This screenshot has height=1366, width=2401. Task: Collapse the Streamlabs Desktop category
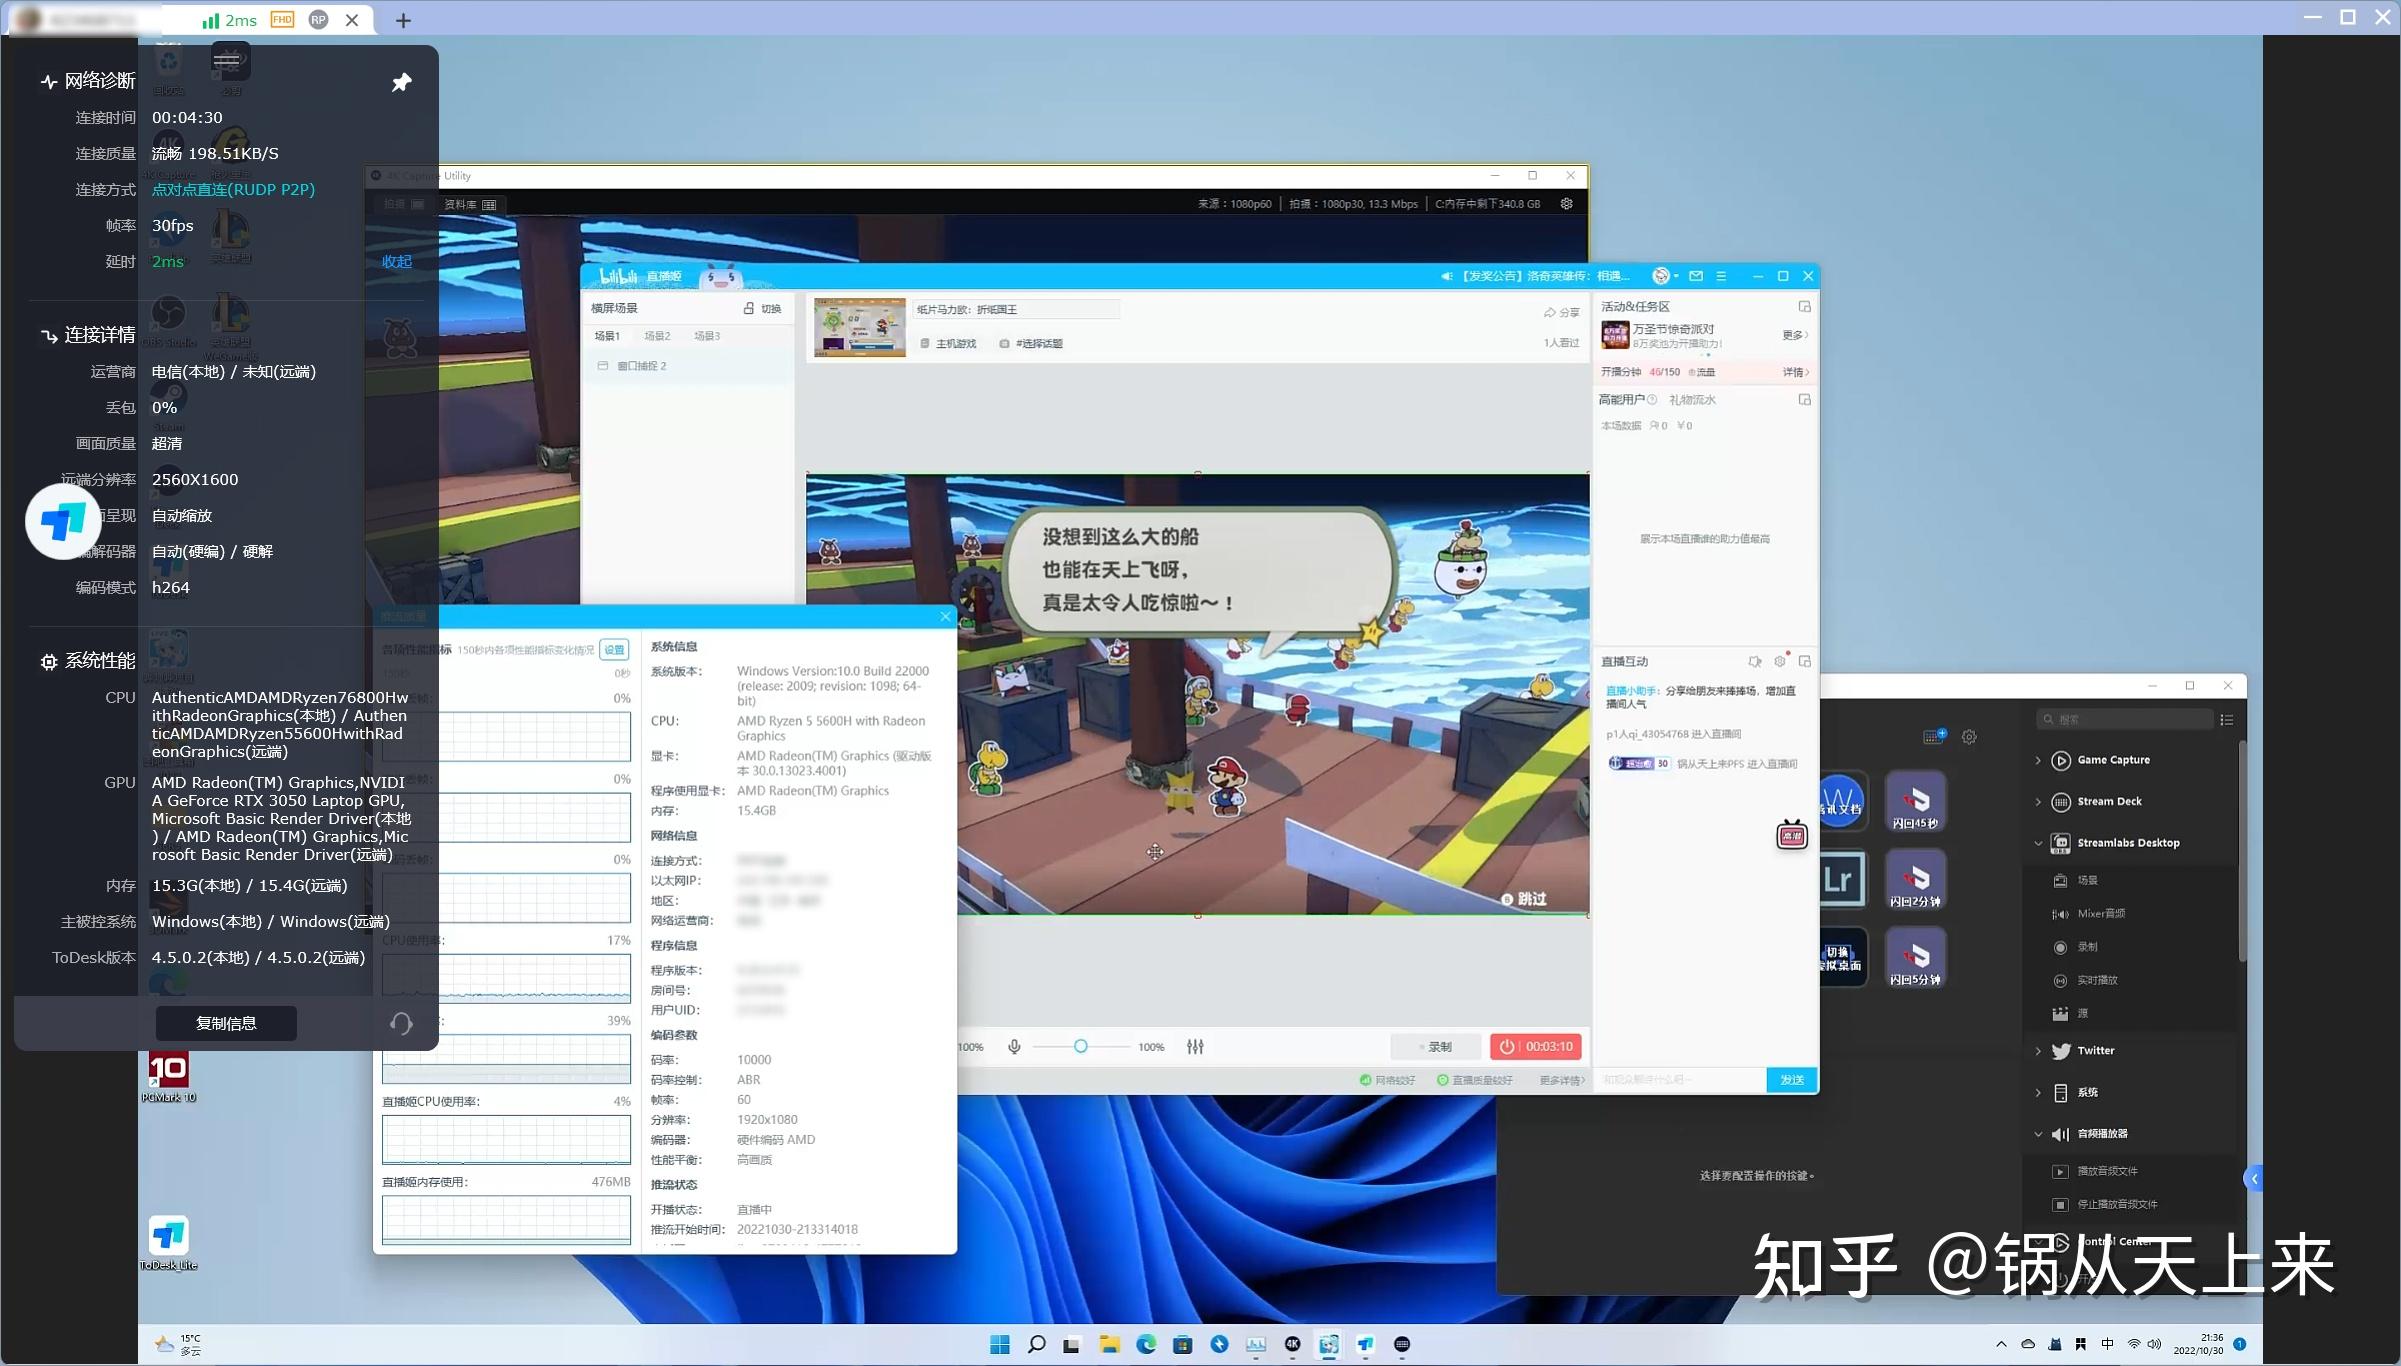pyautogui.click(x=2038, y=843)
